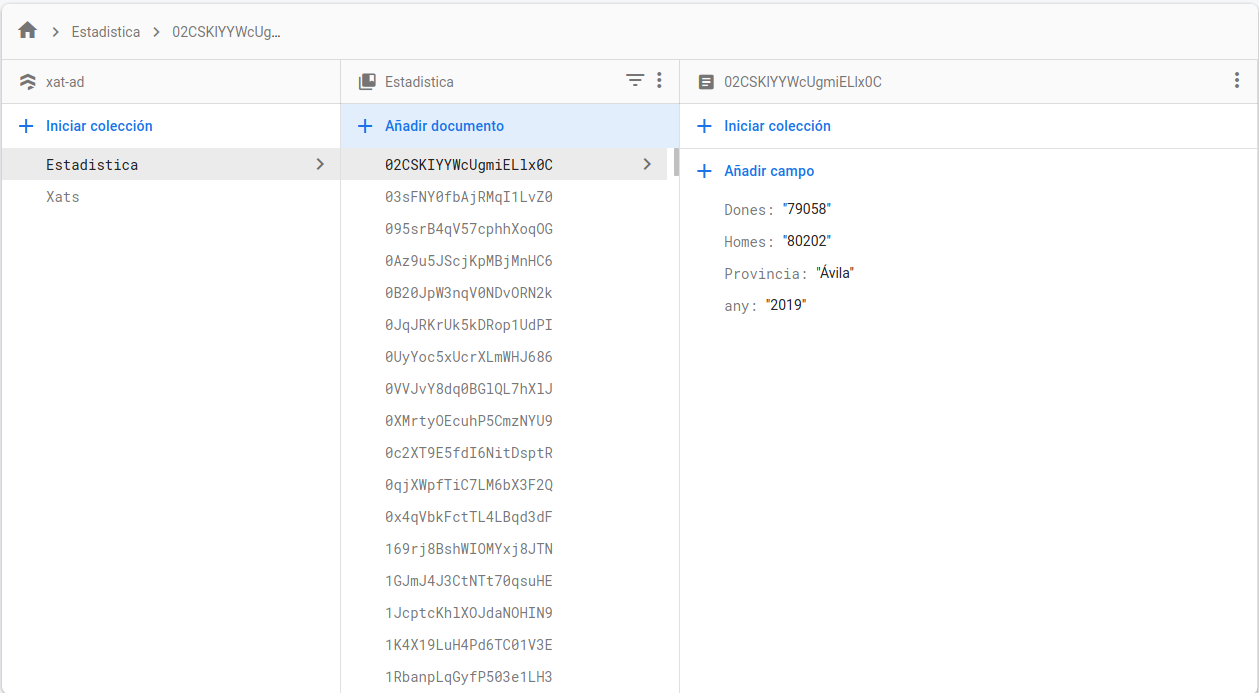The width and height of the screenshot is (1259, 693).
Task: Click the home icon in breadcrumb
Action: pos(28,31)
